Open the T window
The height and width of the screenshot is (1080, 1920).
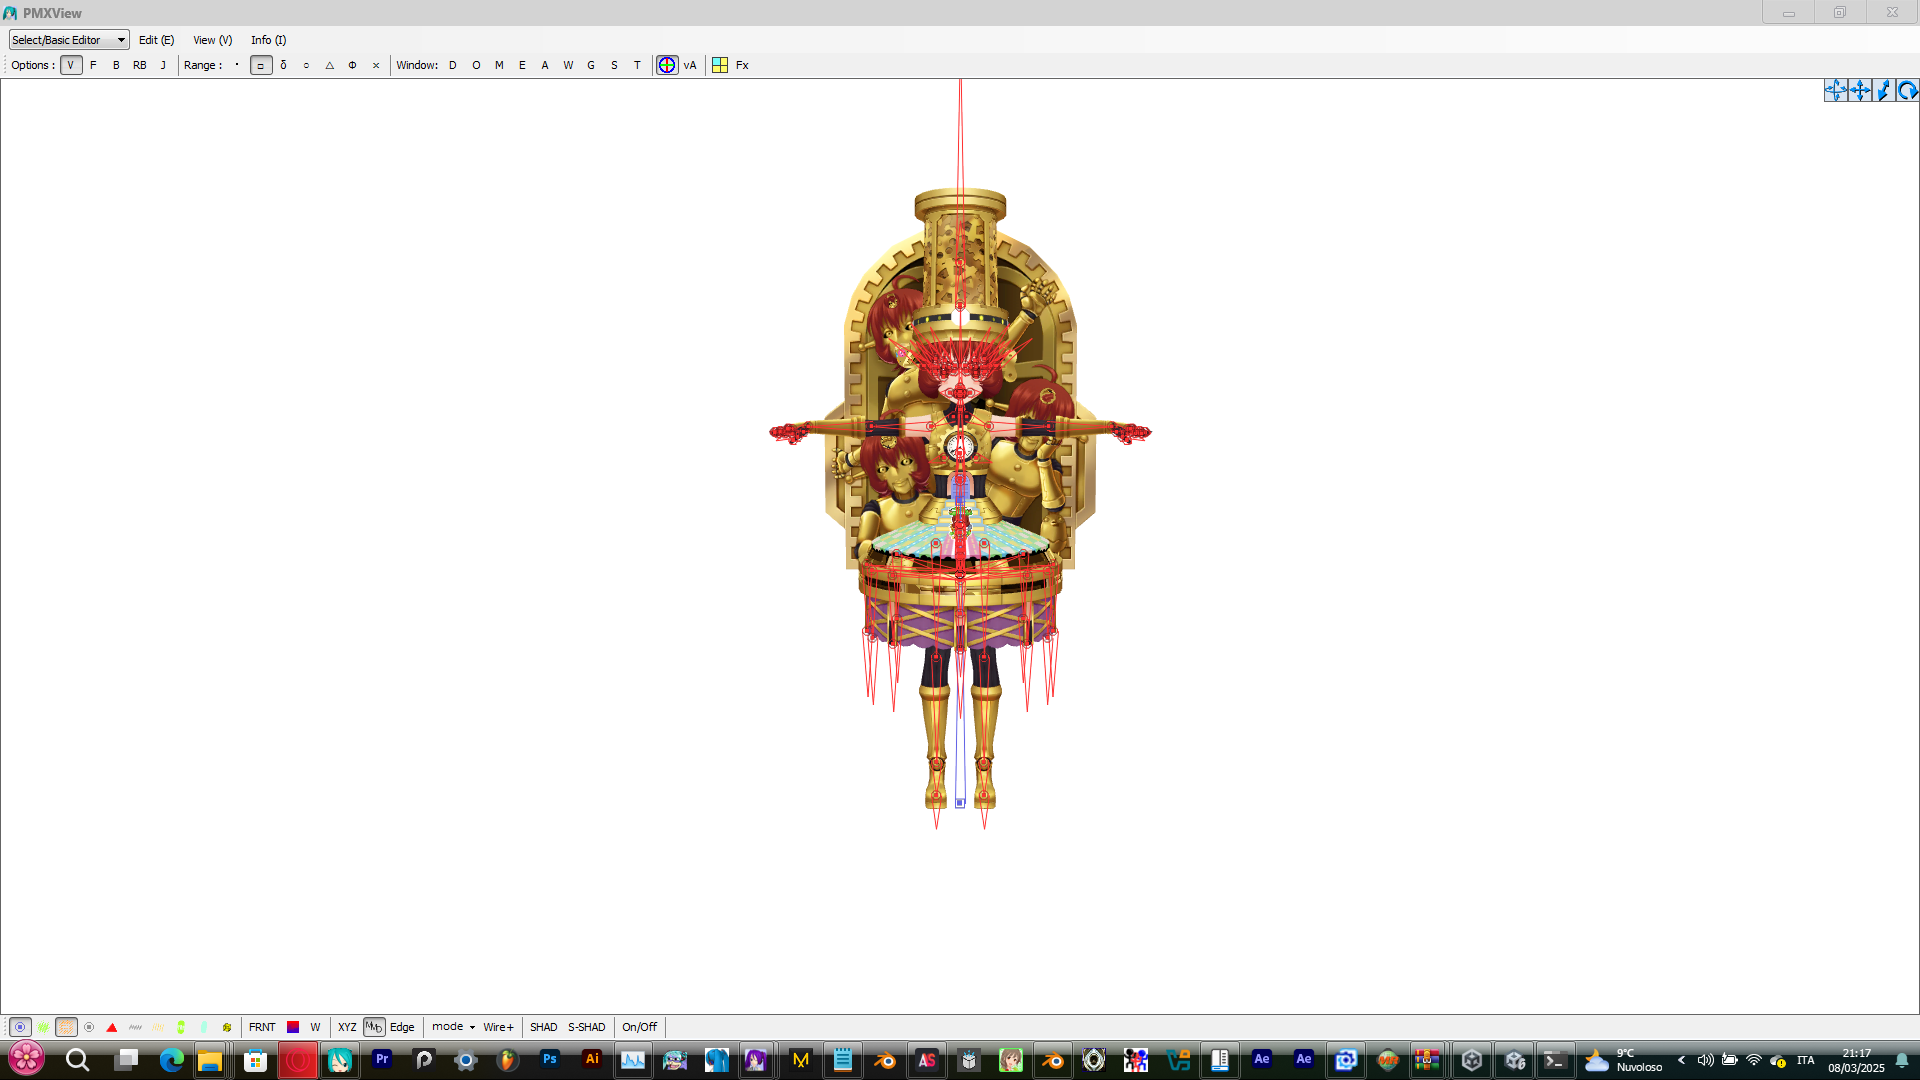[637, 65]
